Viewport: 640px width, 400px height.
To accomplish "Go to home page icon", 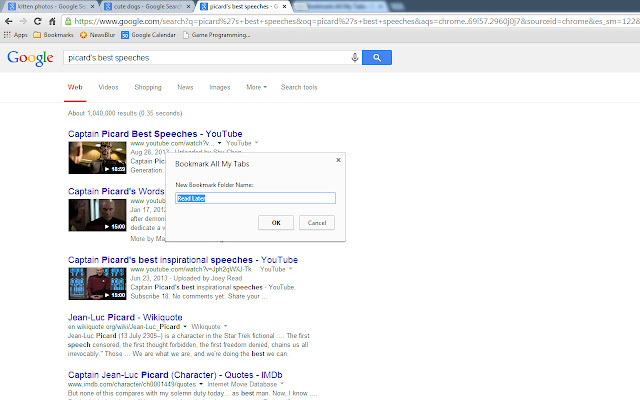I will coord(52,21).
